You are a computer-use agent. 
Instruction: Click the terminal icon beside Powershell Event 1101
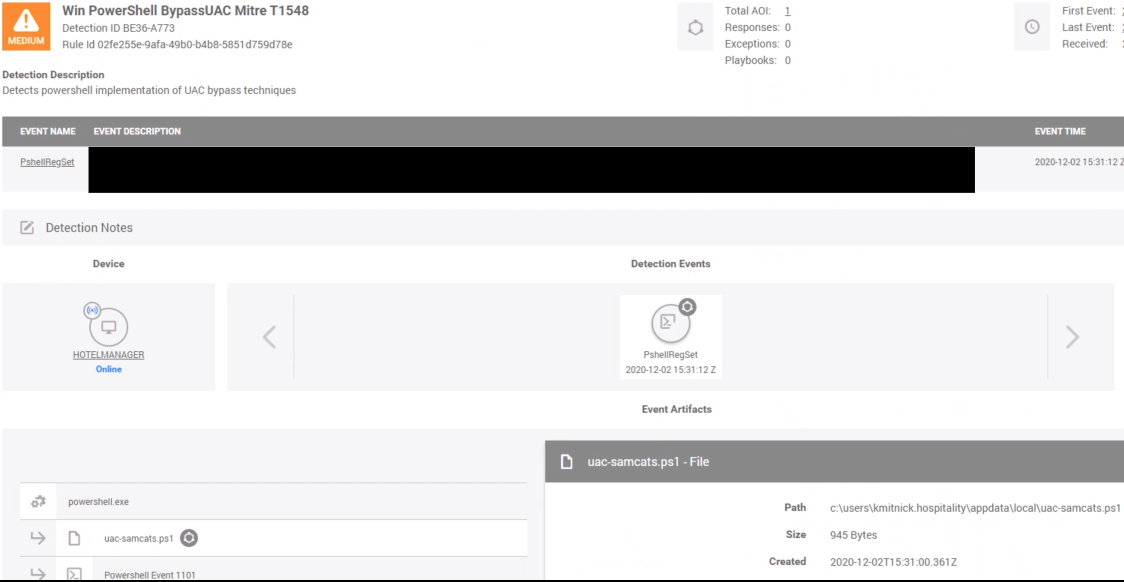click(x=74, y=574)
